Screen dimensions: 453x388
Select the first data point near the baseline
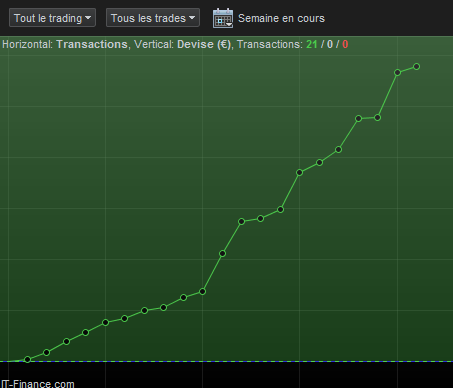(x=28, y=359)
